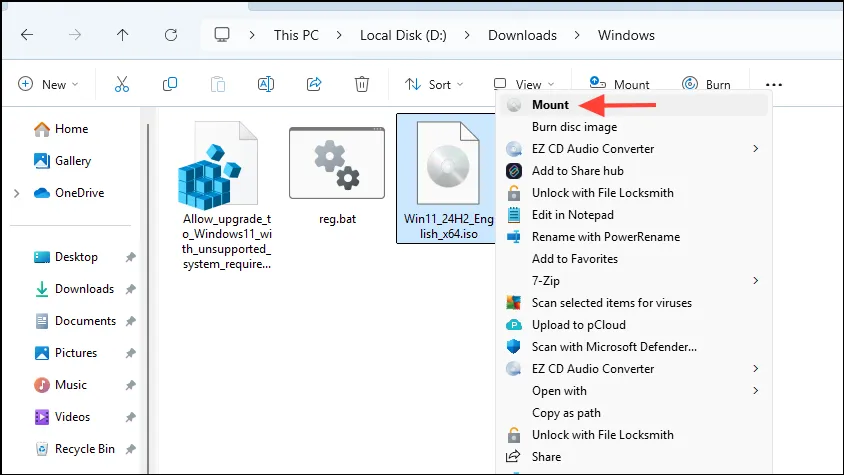Choose Add to Share hub
The image size is (844, 475).
click(634, 171)
